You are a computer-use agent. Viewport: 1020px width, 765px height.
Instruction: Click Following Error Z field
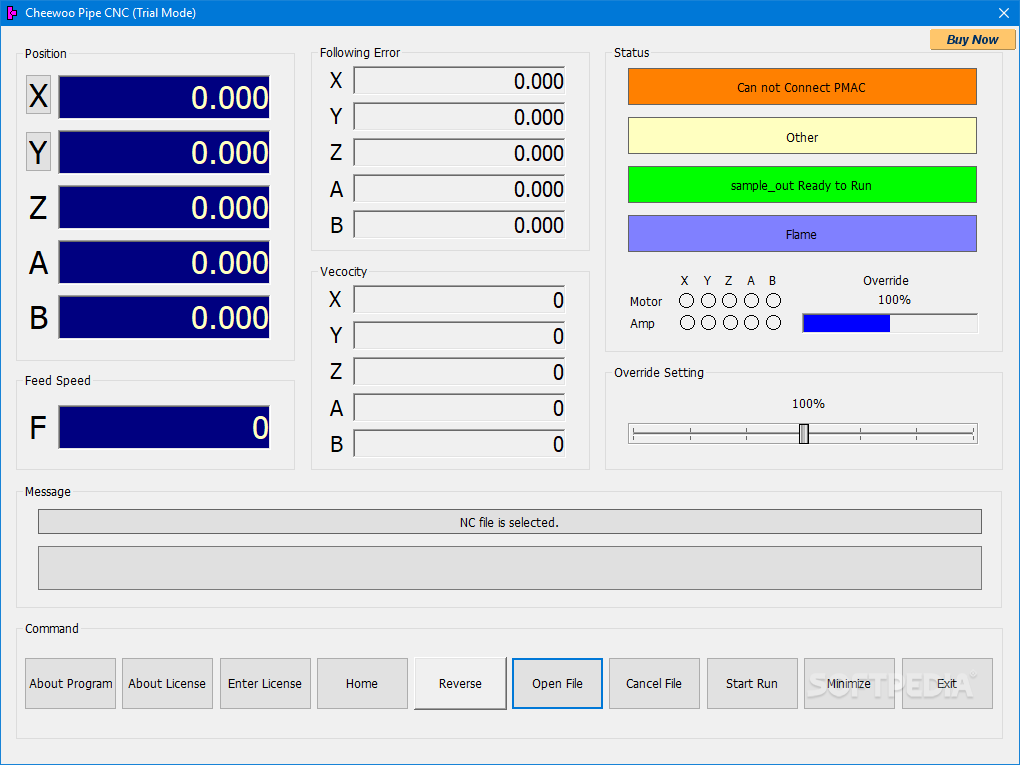[459, 153]
